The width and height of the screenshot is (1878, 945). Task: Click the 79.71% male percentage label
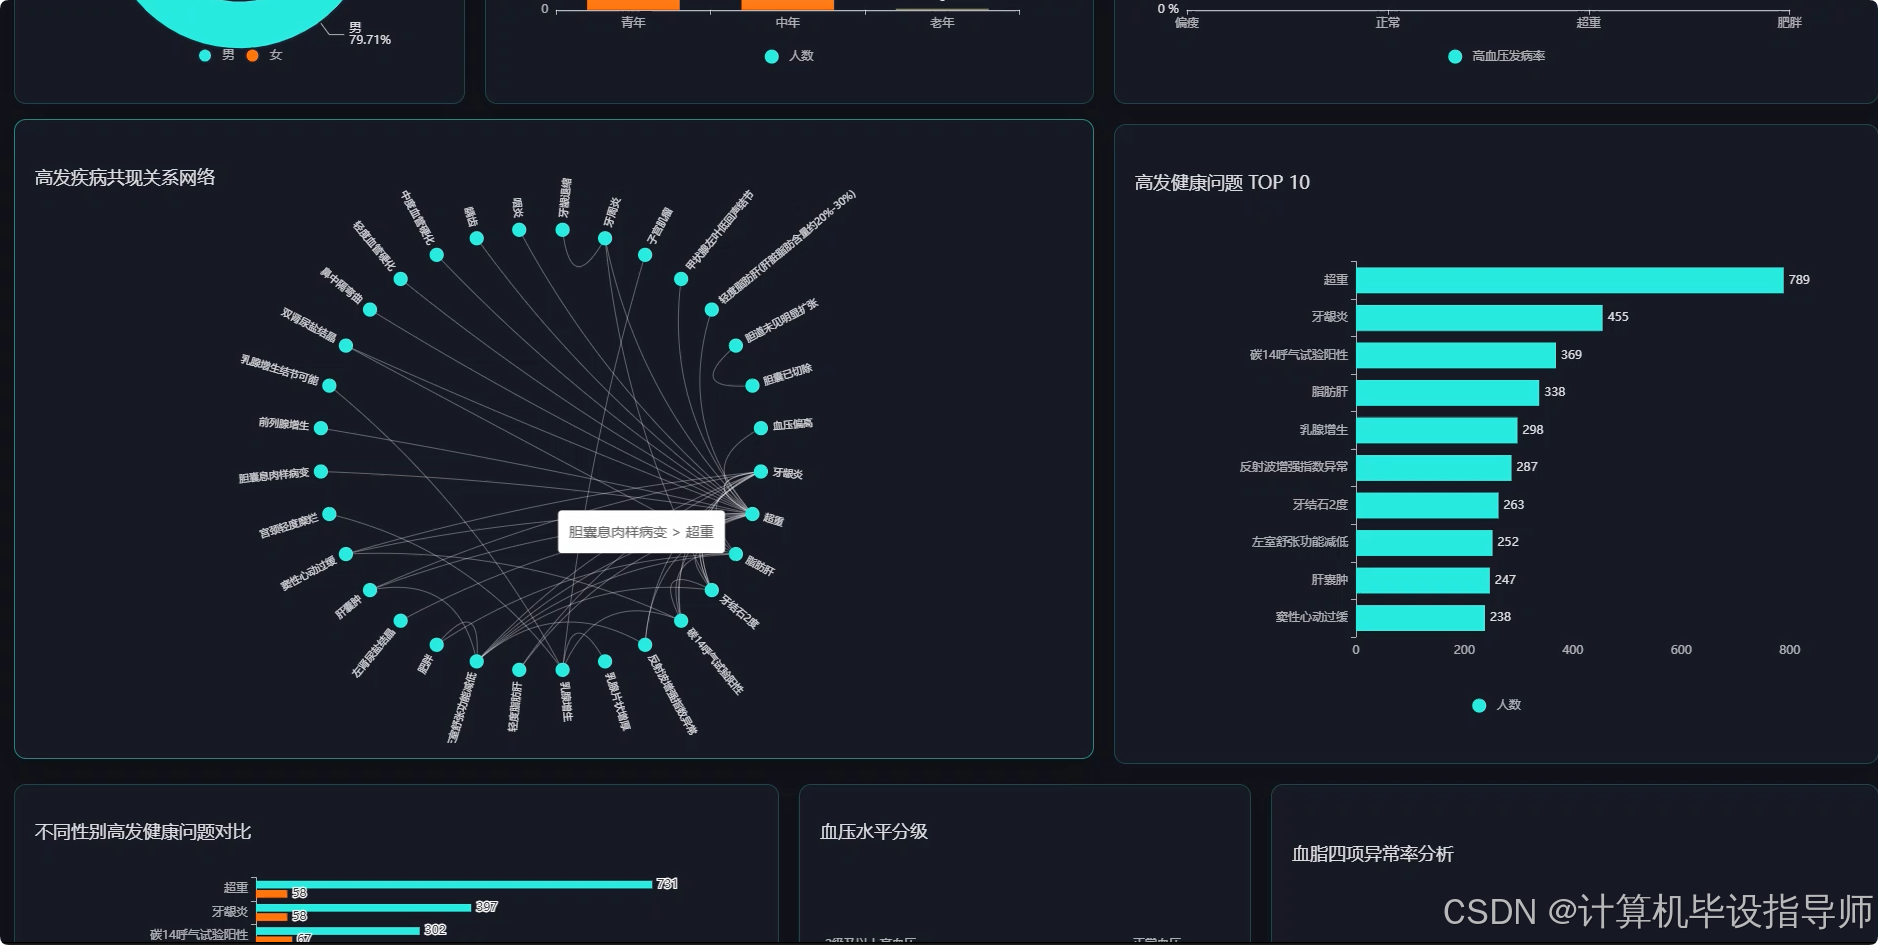[x=369, y=40]
